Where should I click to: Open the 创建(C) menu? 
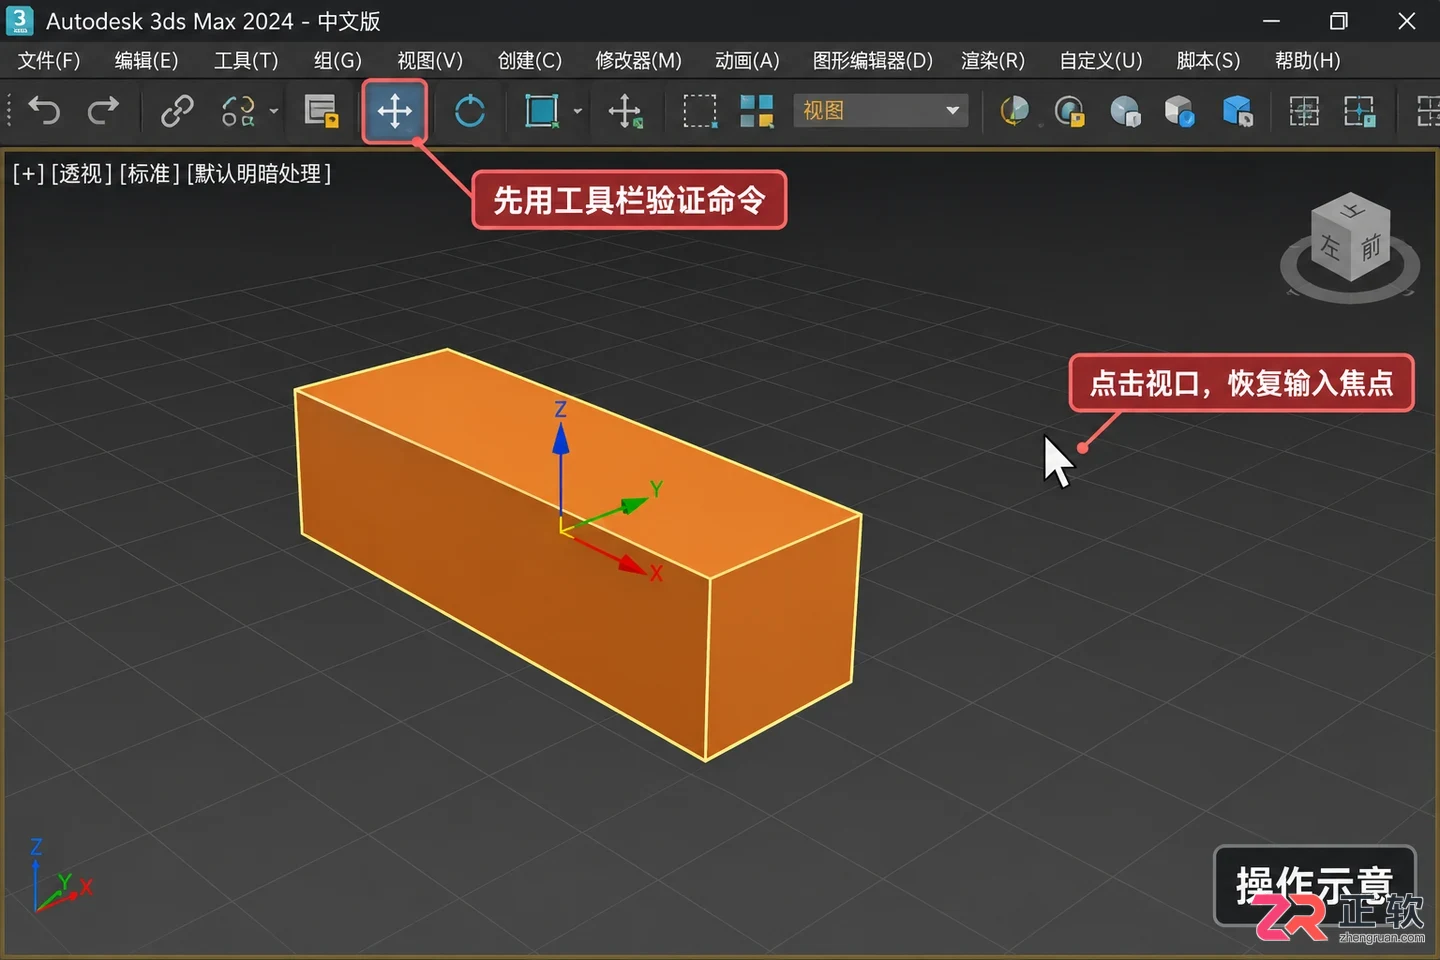pyautogui.click(x=530, y=61)
